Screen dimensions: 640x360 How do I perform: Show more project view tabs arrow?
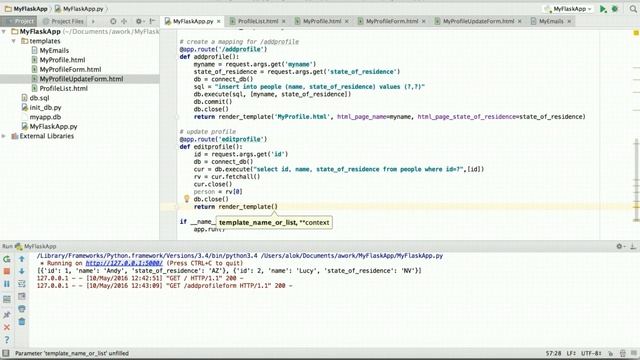(x=93, y=21)
